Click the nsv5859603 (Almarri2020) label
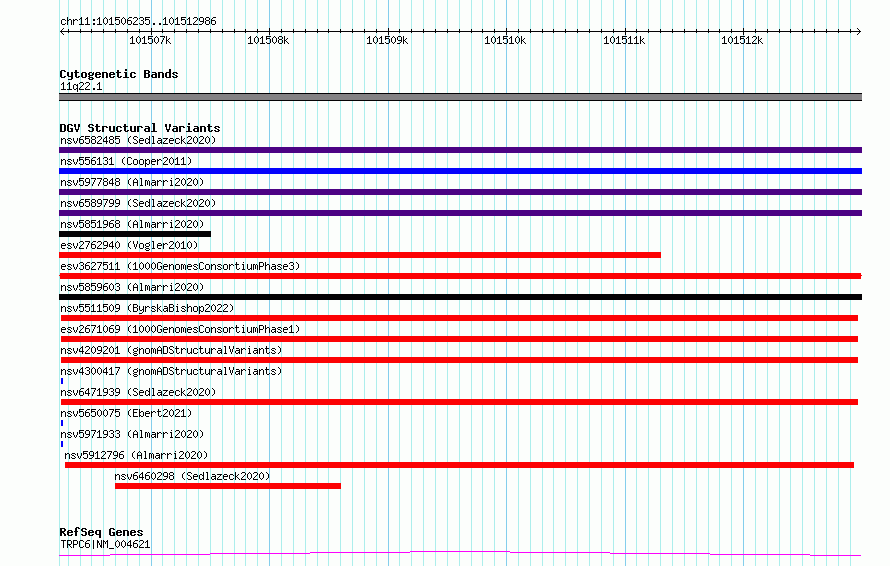The width and height of the screenshot is (890, 566). [132, 287]
